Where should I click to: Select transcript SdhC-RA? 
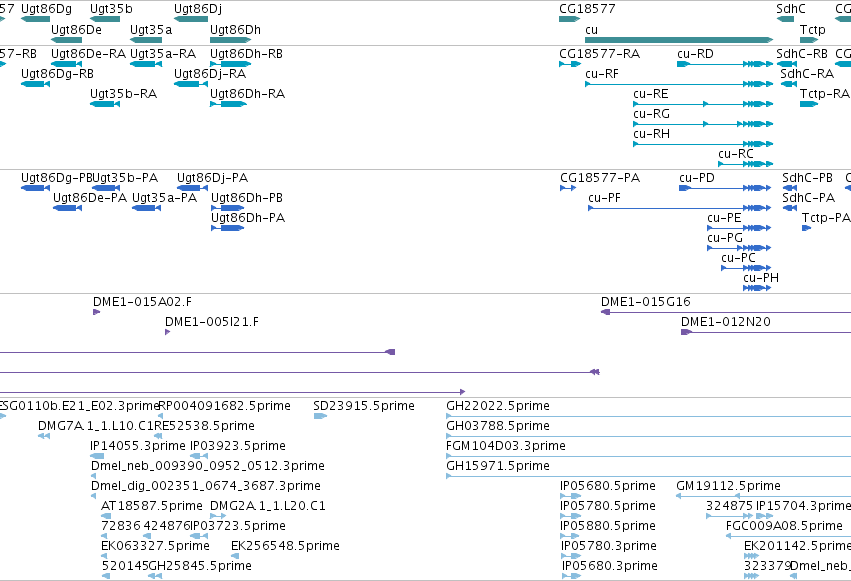click(x=789, y=84)
